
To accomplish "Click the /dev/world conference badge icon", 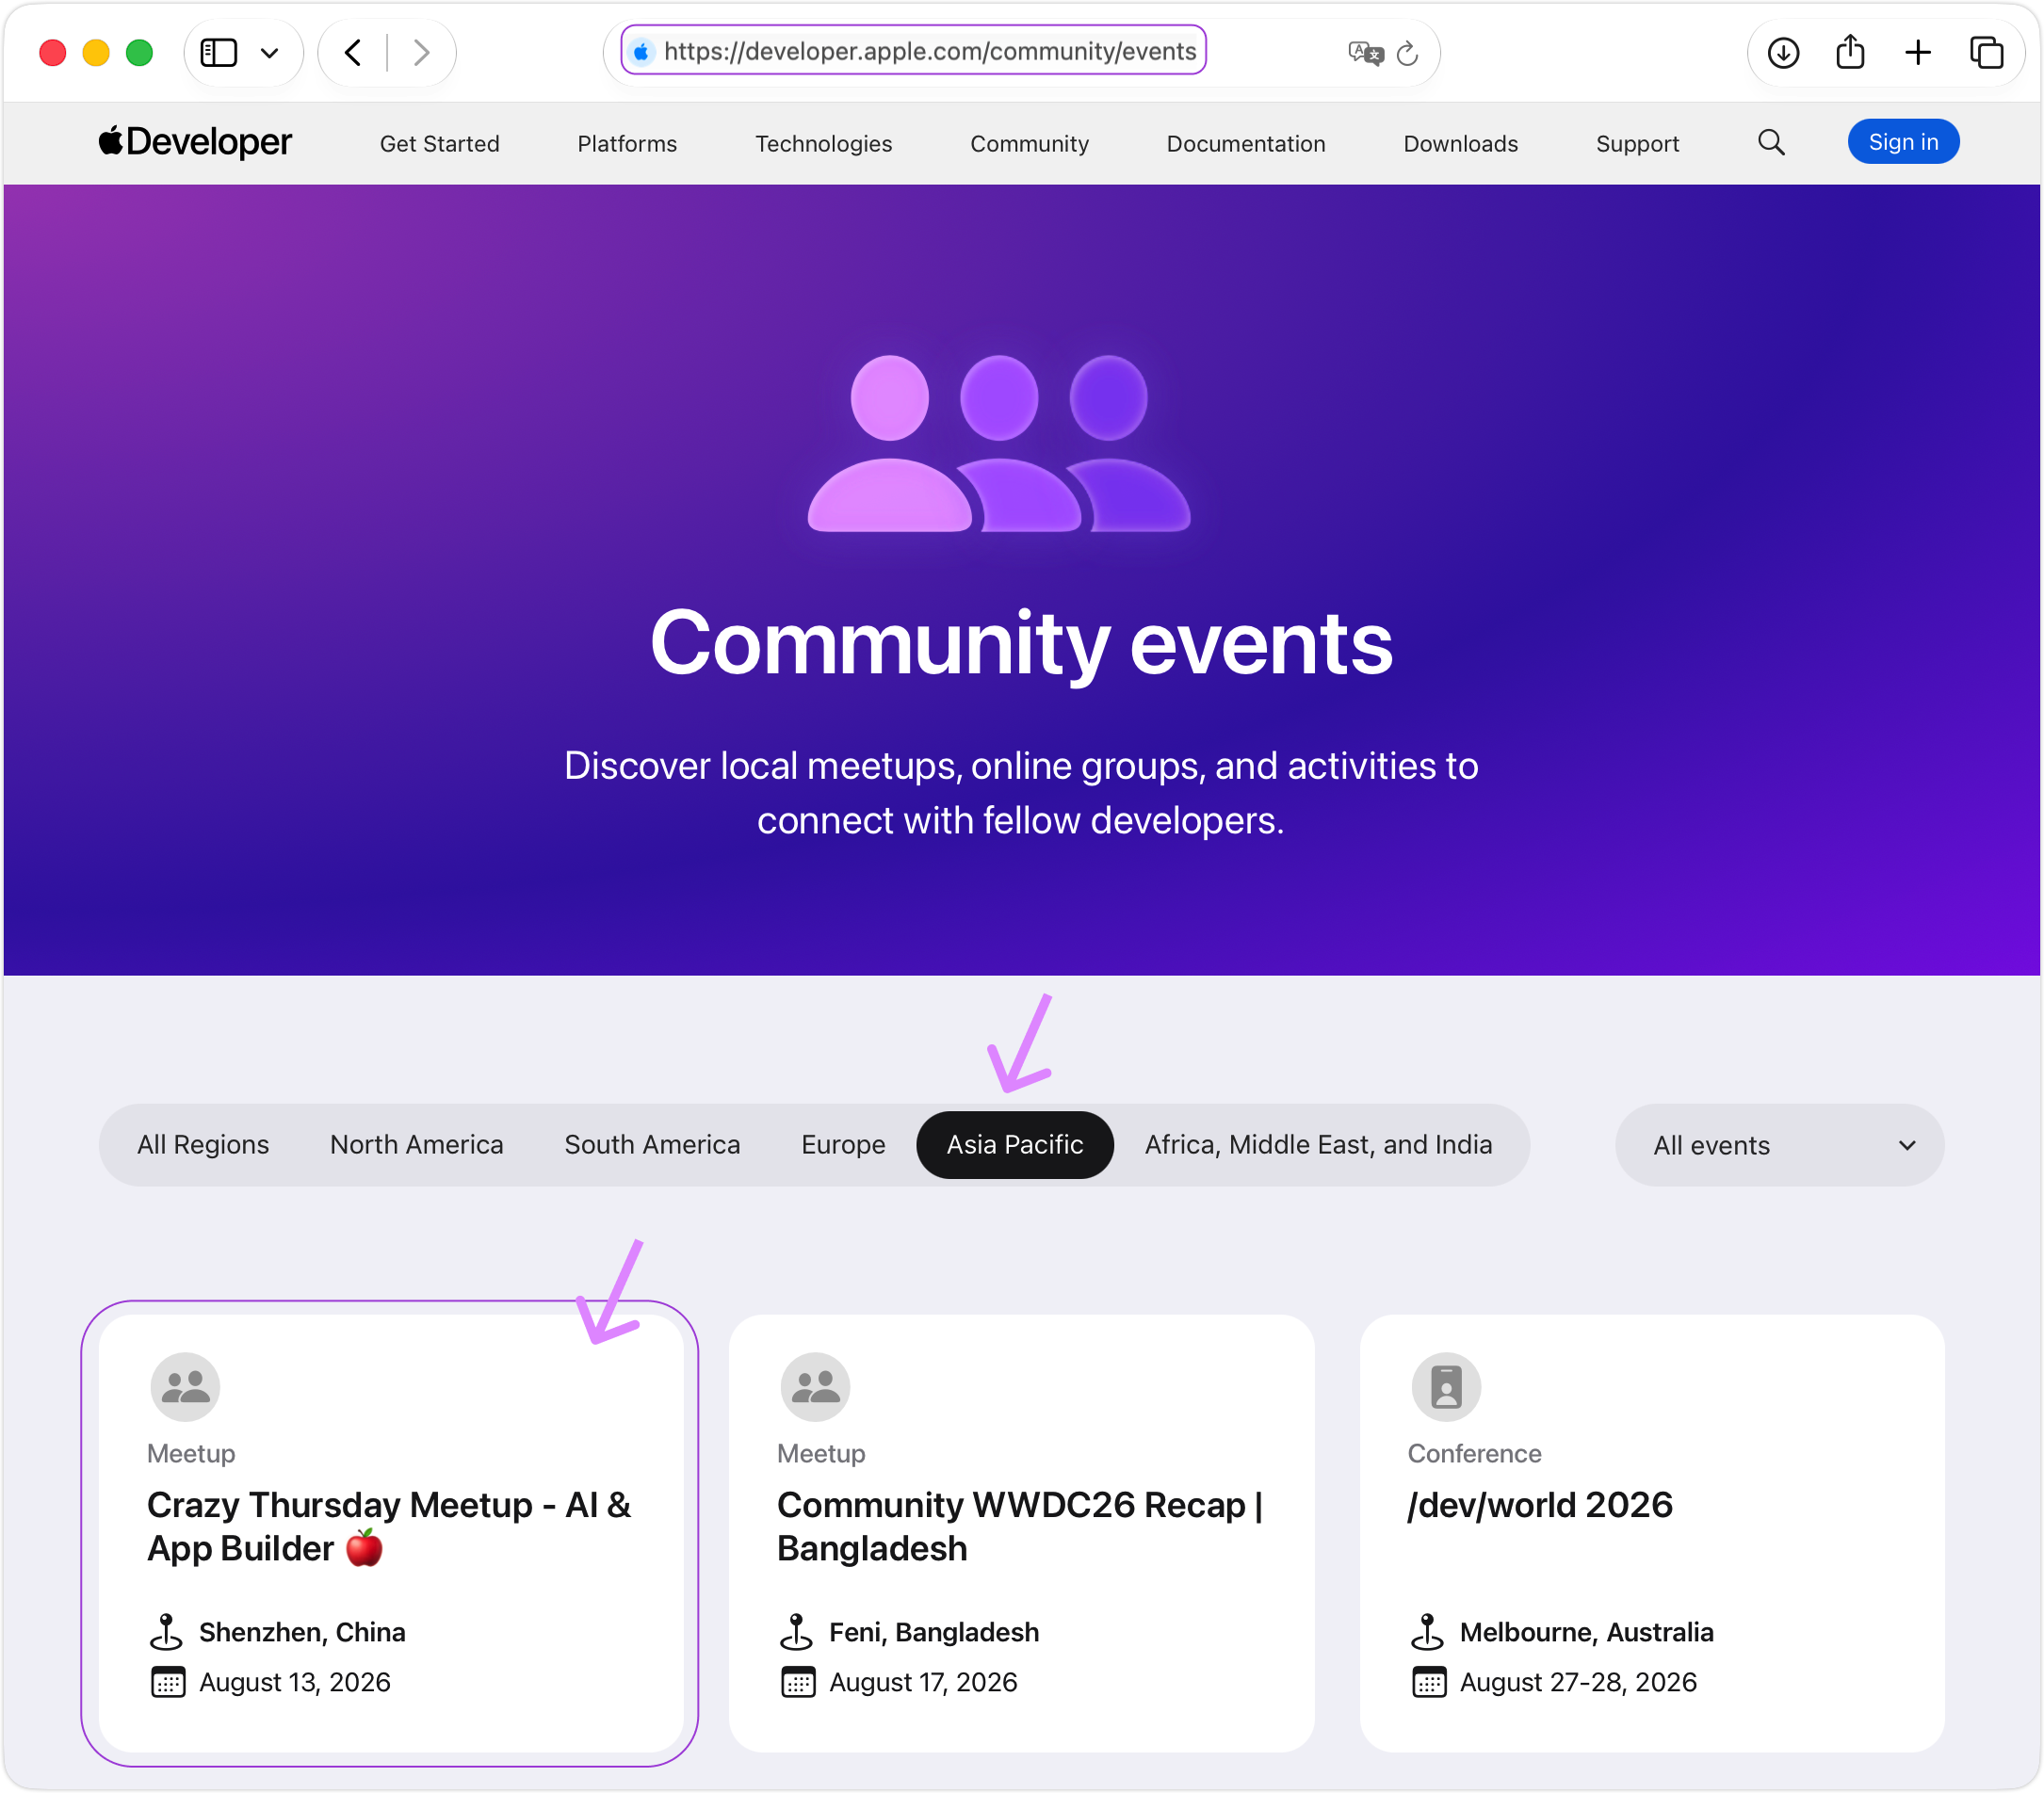I will [x=1446, y=1386].
